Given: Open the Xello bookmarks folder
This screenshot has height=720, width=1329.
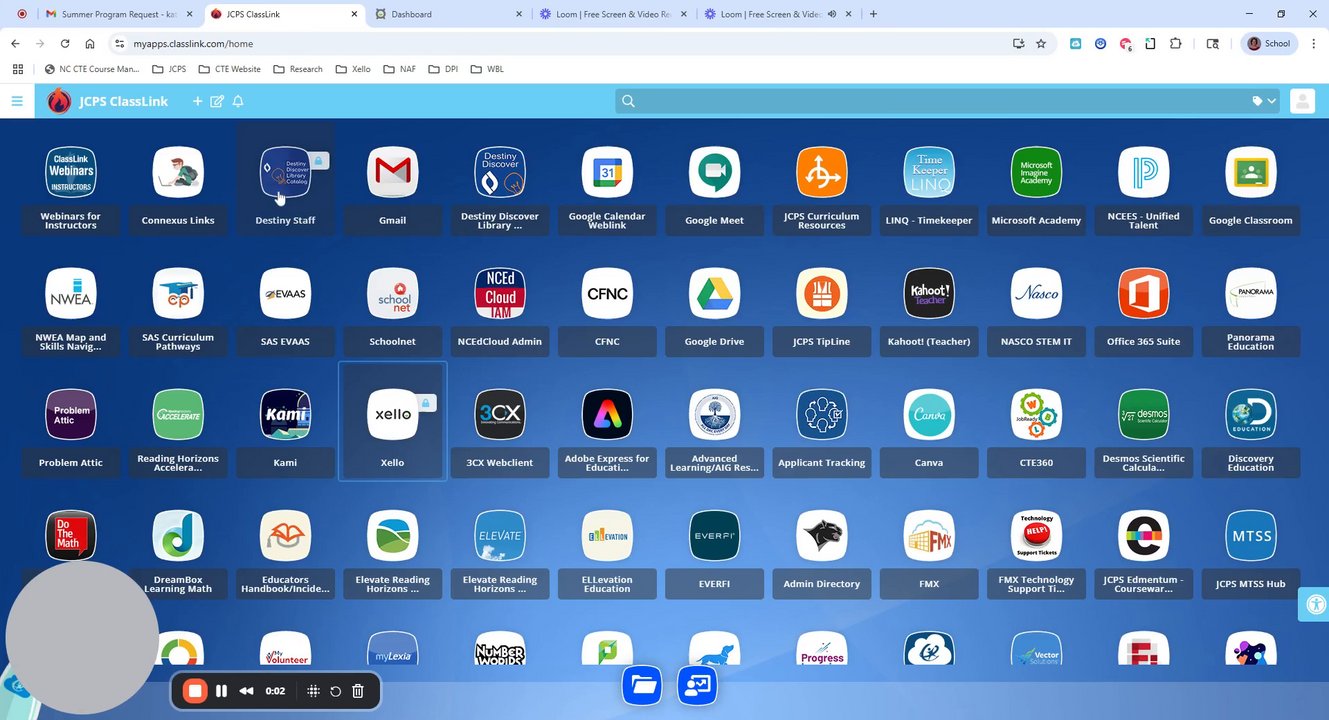Looking at the screenshot, I should click(353, 69).
